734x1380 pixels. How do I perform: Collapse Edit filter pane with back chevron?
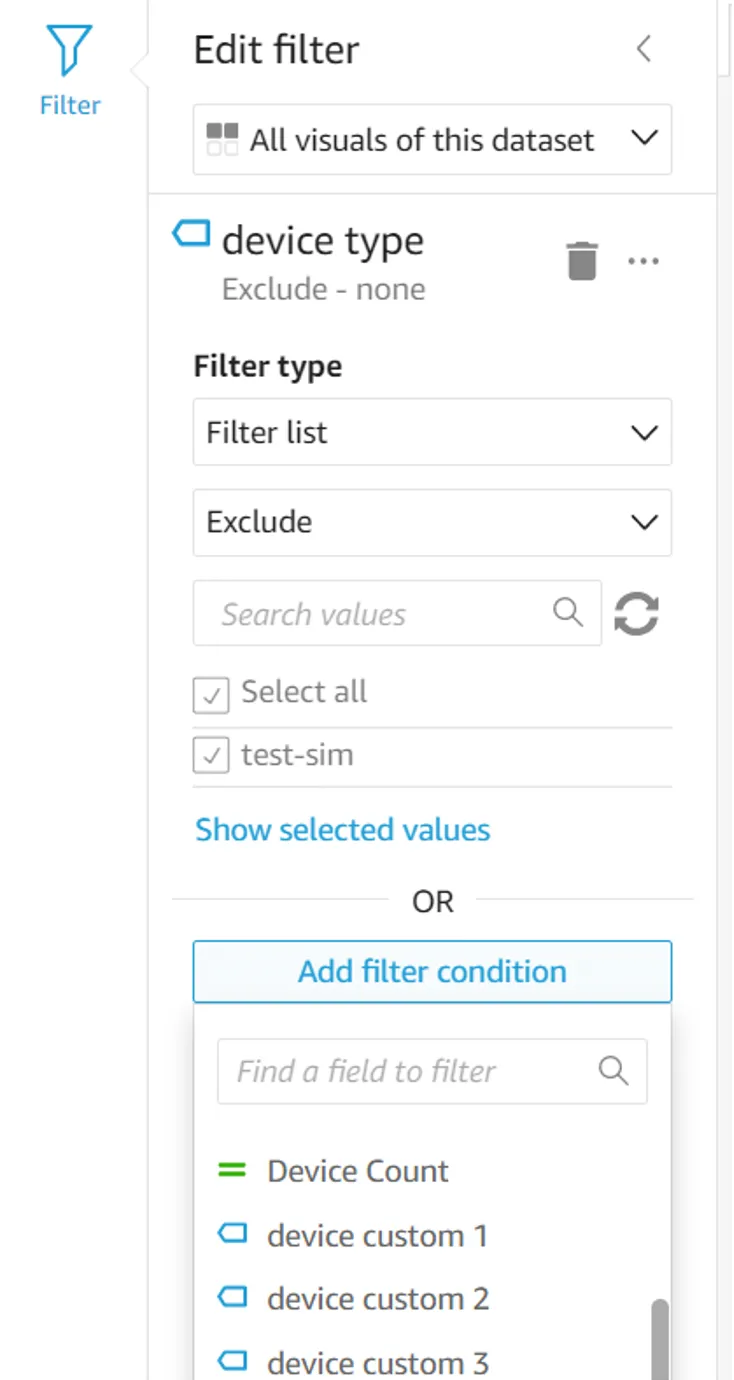[x=645, y=48]
